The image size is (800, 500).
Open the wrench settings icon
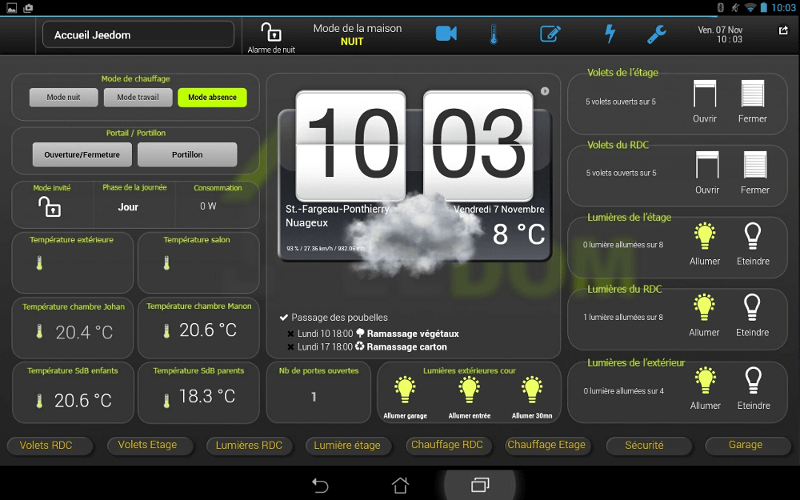[657, 34]
